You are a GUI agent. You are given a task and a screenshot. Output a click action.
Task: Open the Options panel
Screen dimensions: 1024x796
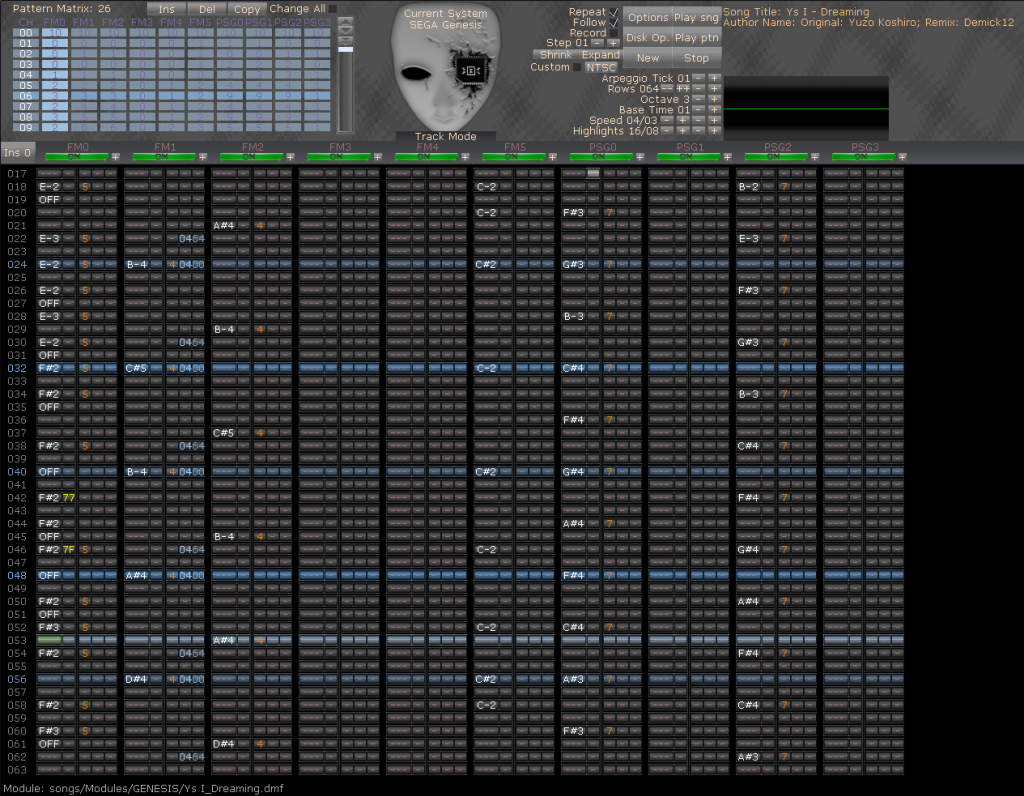coord(648,18)
